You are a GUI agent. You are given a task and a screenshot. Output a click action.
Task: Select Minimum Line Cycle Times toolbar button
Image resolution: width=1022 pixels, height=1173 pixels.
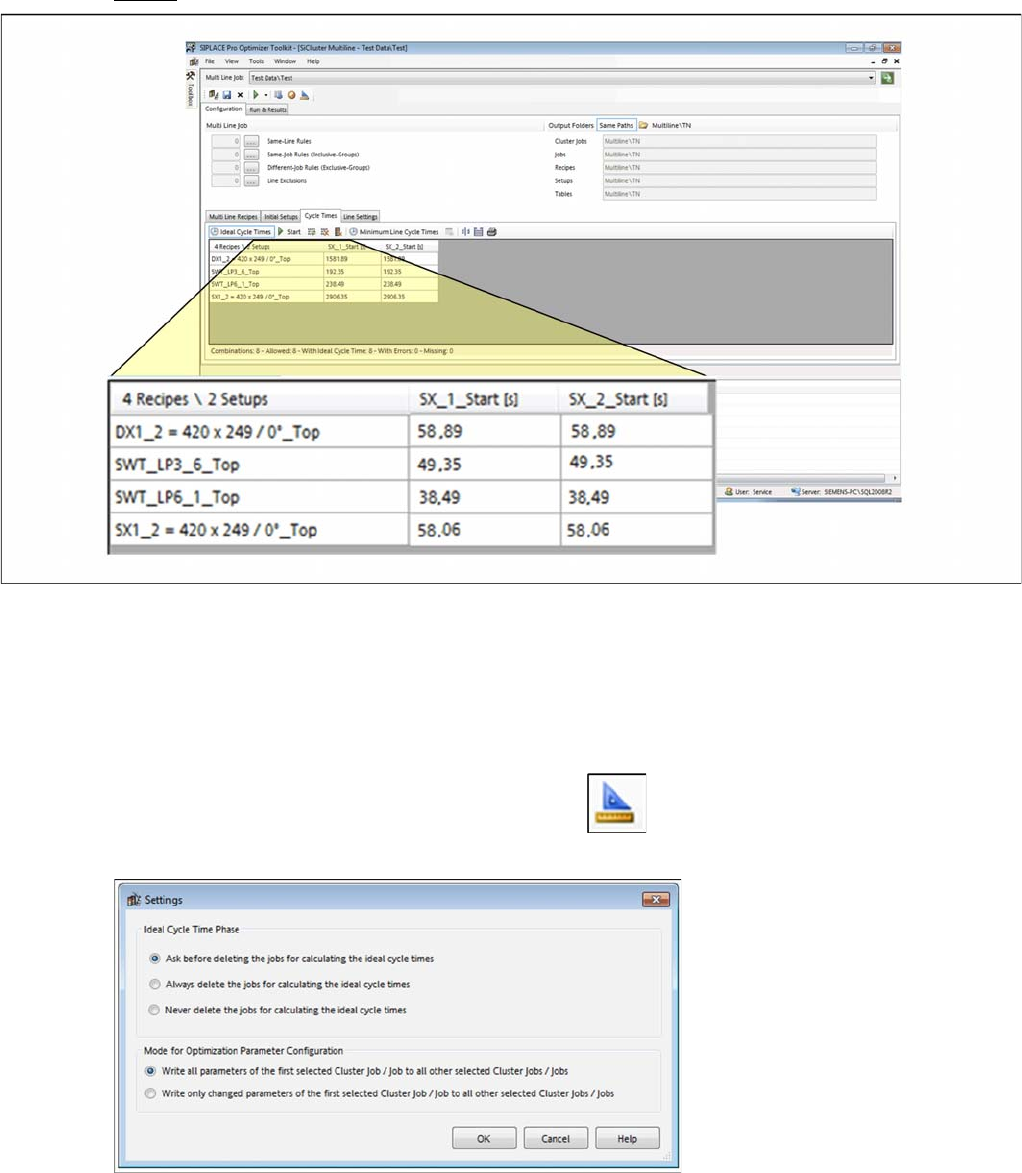click(x=394, y=232)
